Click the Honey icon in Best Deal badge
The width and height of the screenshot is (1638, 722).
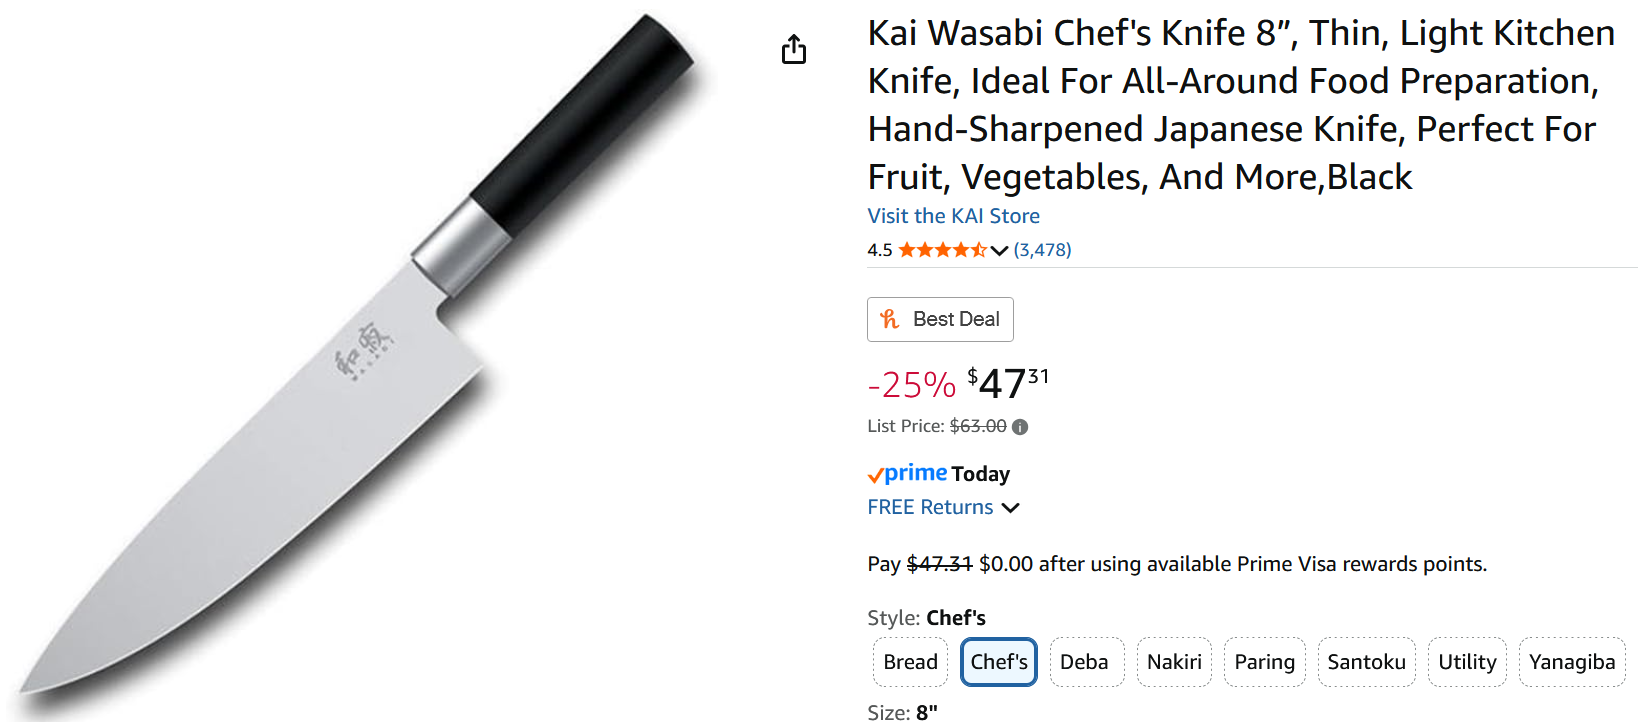point(889,319)
